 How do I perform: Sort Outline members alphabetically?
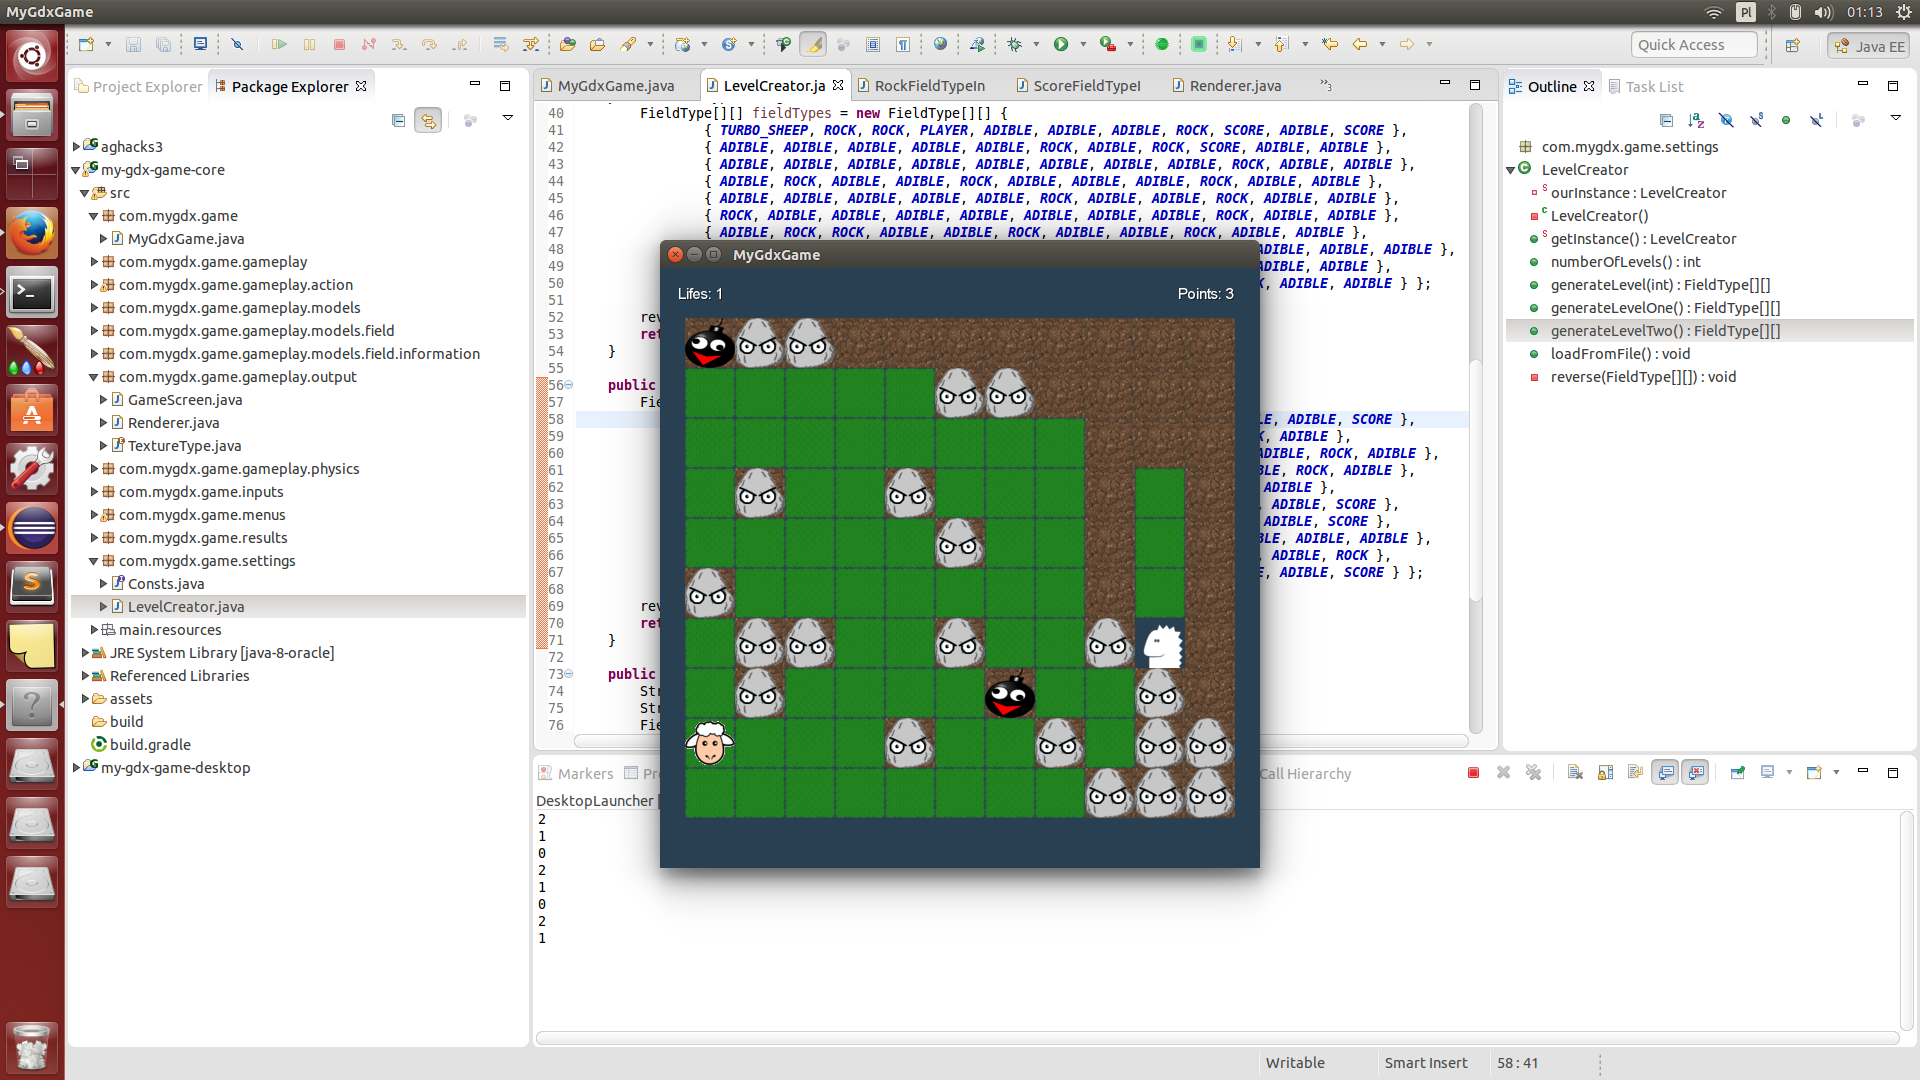[x=1696, y=120]
